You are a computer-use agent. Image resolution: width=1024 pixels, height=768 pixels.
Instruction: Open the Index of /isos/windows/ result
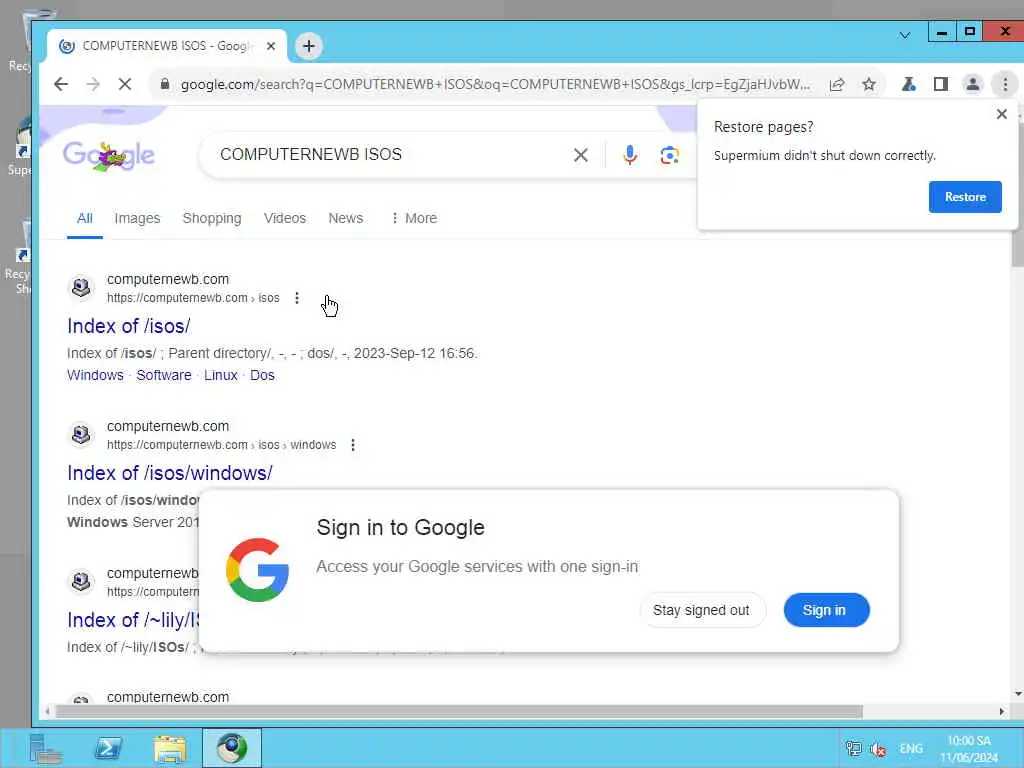pyautogui.click(x=170, y=473)
